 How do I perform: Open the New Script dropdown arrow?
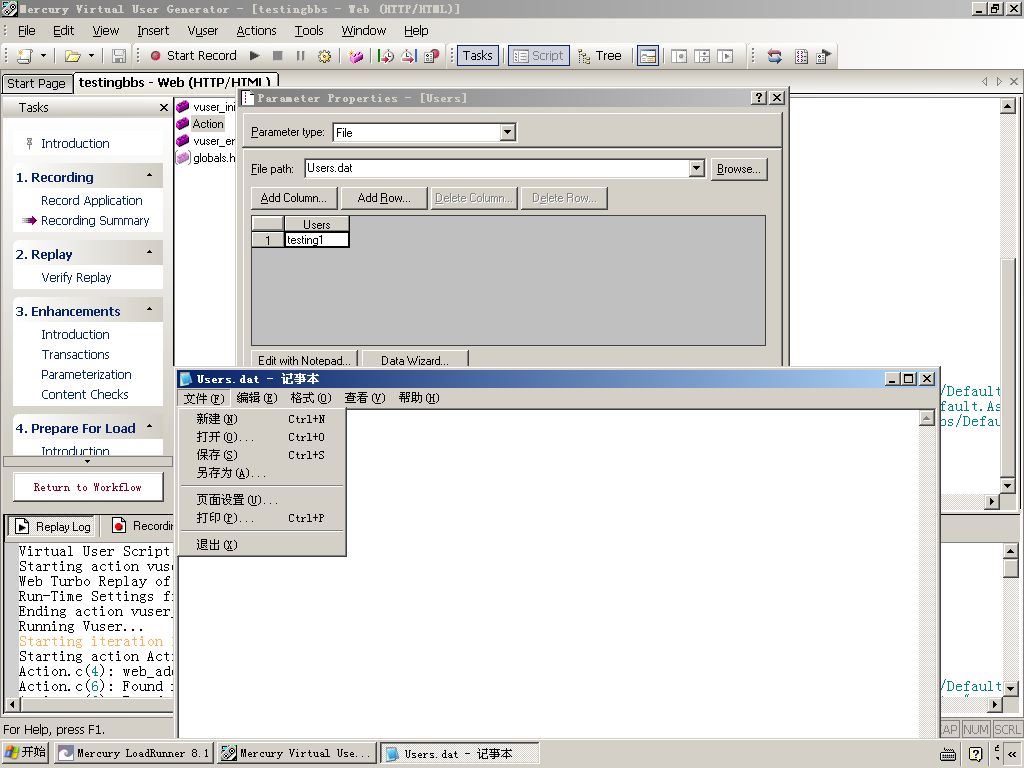(43, 56)
